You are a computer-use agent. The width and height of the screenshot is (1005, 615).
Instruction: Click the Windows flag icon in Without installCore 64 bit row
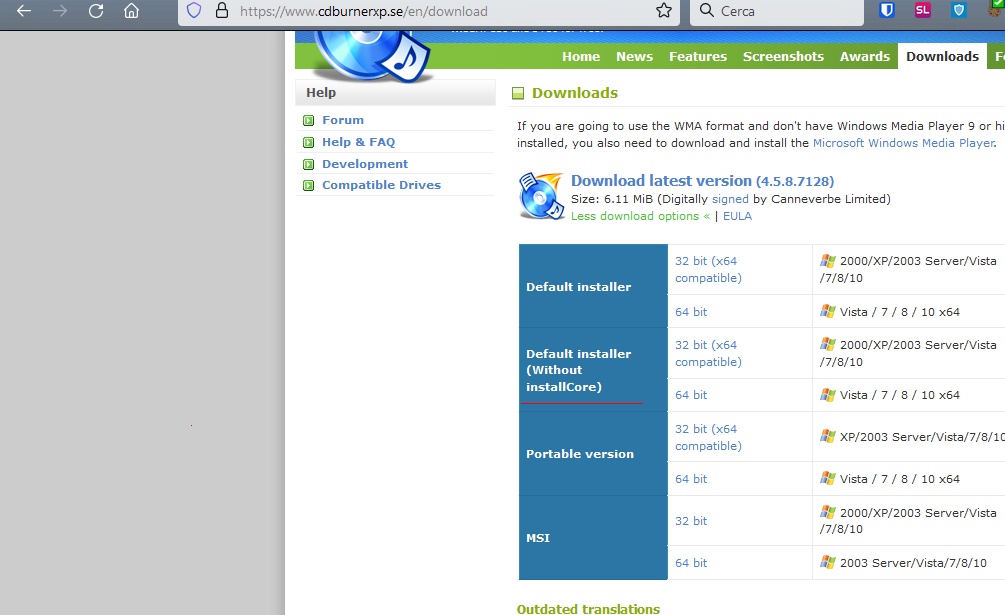coord(827,395)
